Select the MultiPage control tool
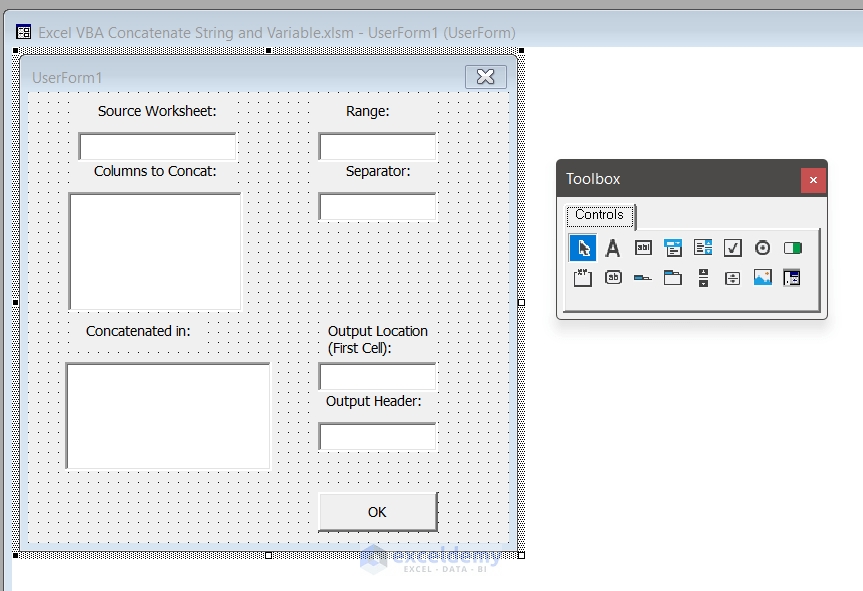Image resolution: width=863 pixels, height=591 pixels. [673, 277]
